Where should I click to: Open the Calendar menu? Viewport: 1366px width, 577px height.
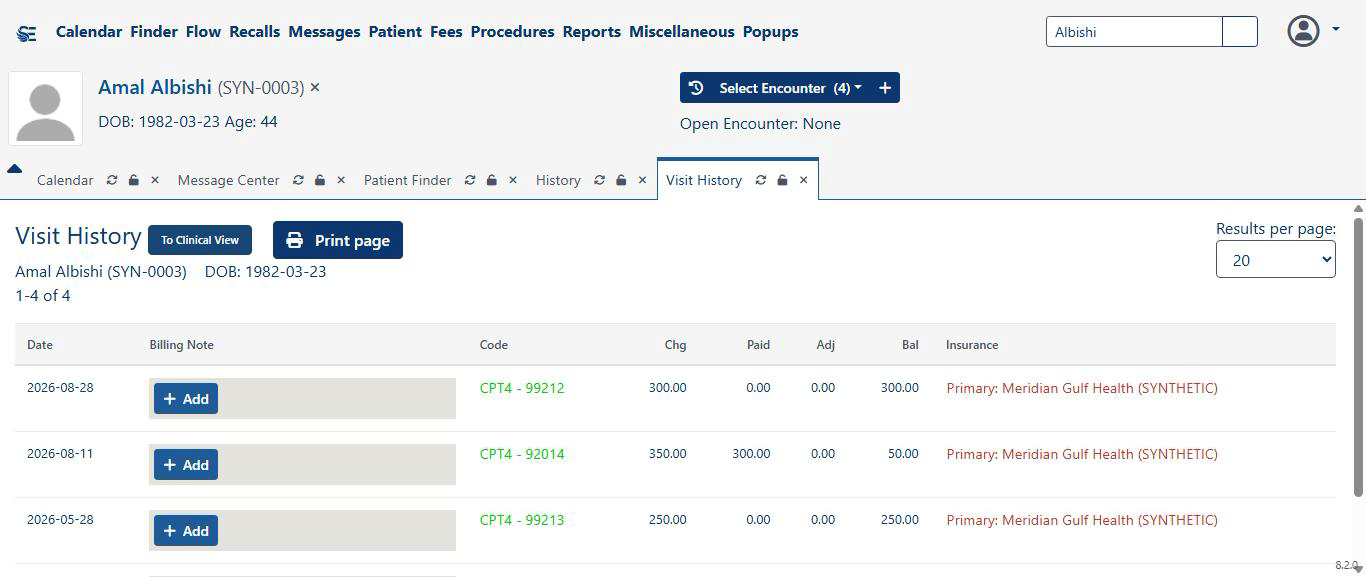pos(89,32)
